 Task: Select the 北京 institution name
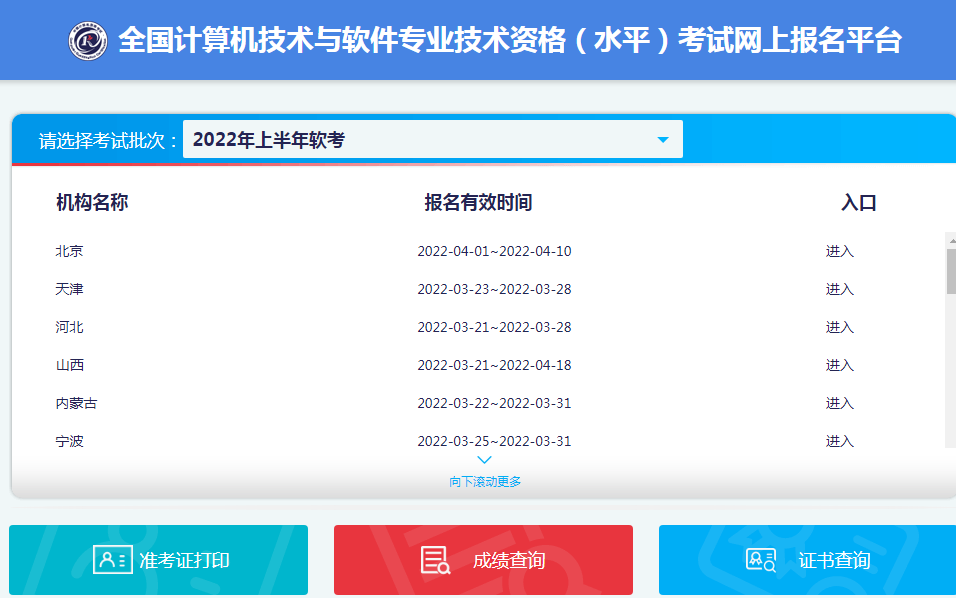click(x=69, y=251)
